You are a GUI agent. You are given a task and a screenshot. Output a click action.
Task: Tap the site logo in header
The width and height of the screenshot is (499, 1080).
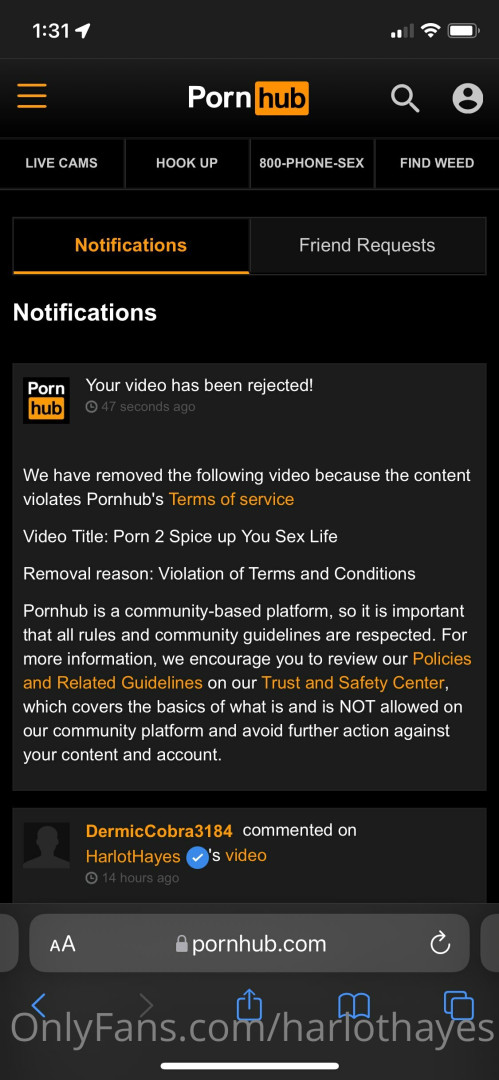click(248, 98)
